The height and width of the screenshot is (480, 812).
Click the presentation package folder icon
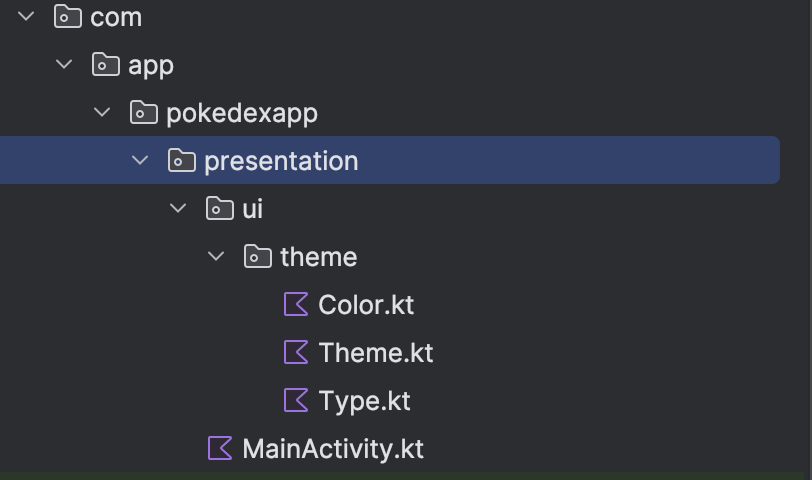pyautogui.click(x=182, y=160)
